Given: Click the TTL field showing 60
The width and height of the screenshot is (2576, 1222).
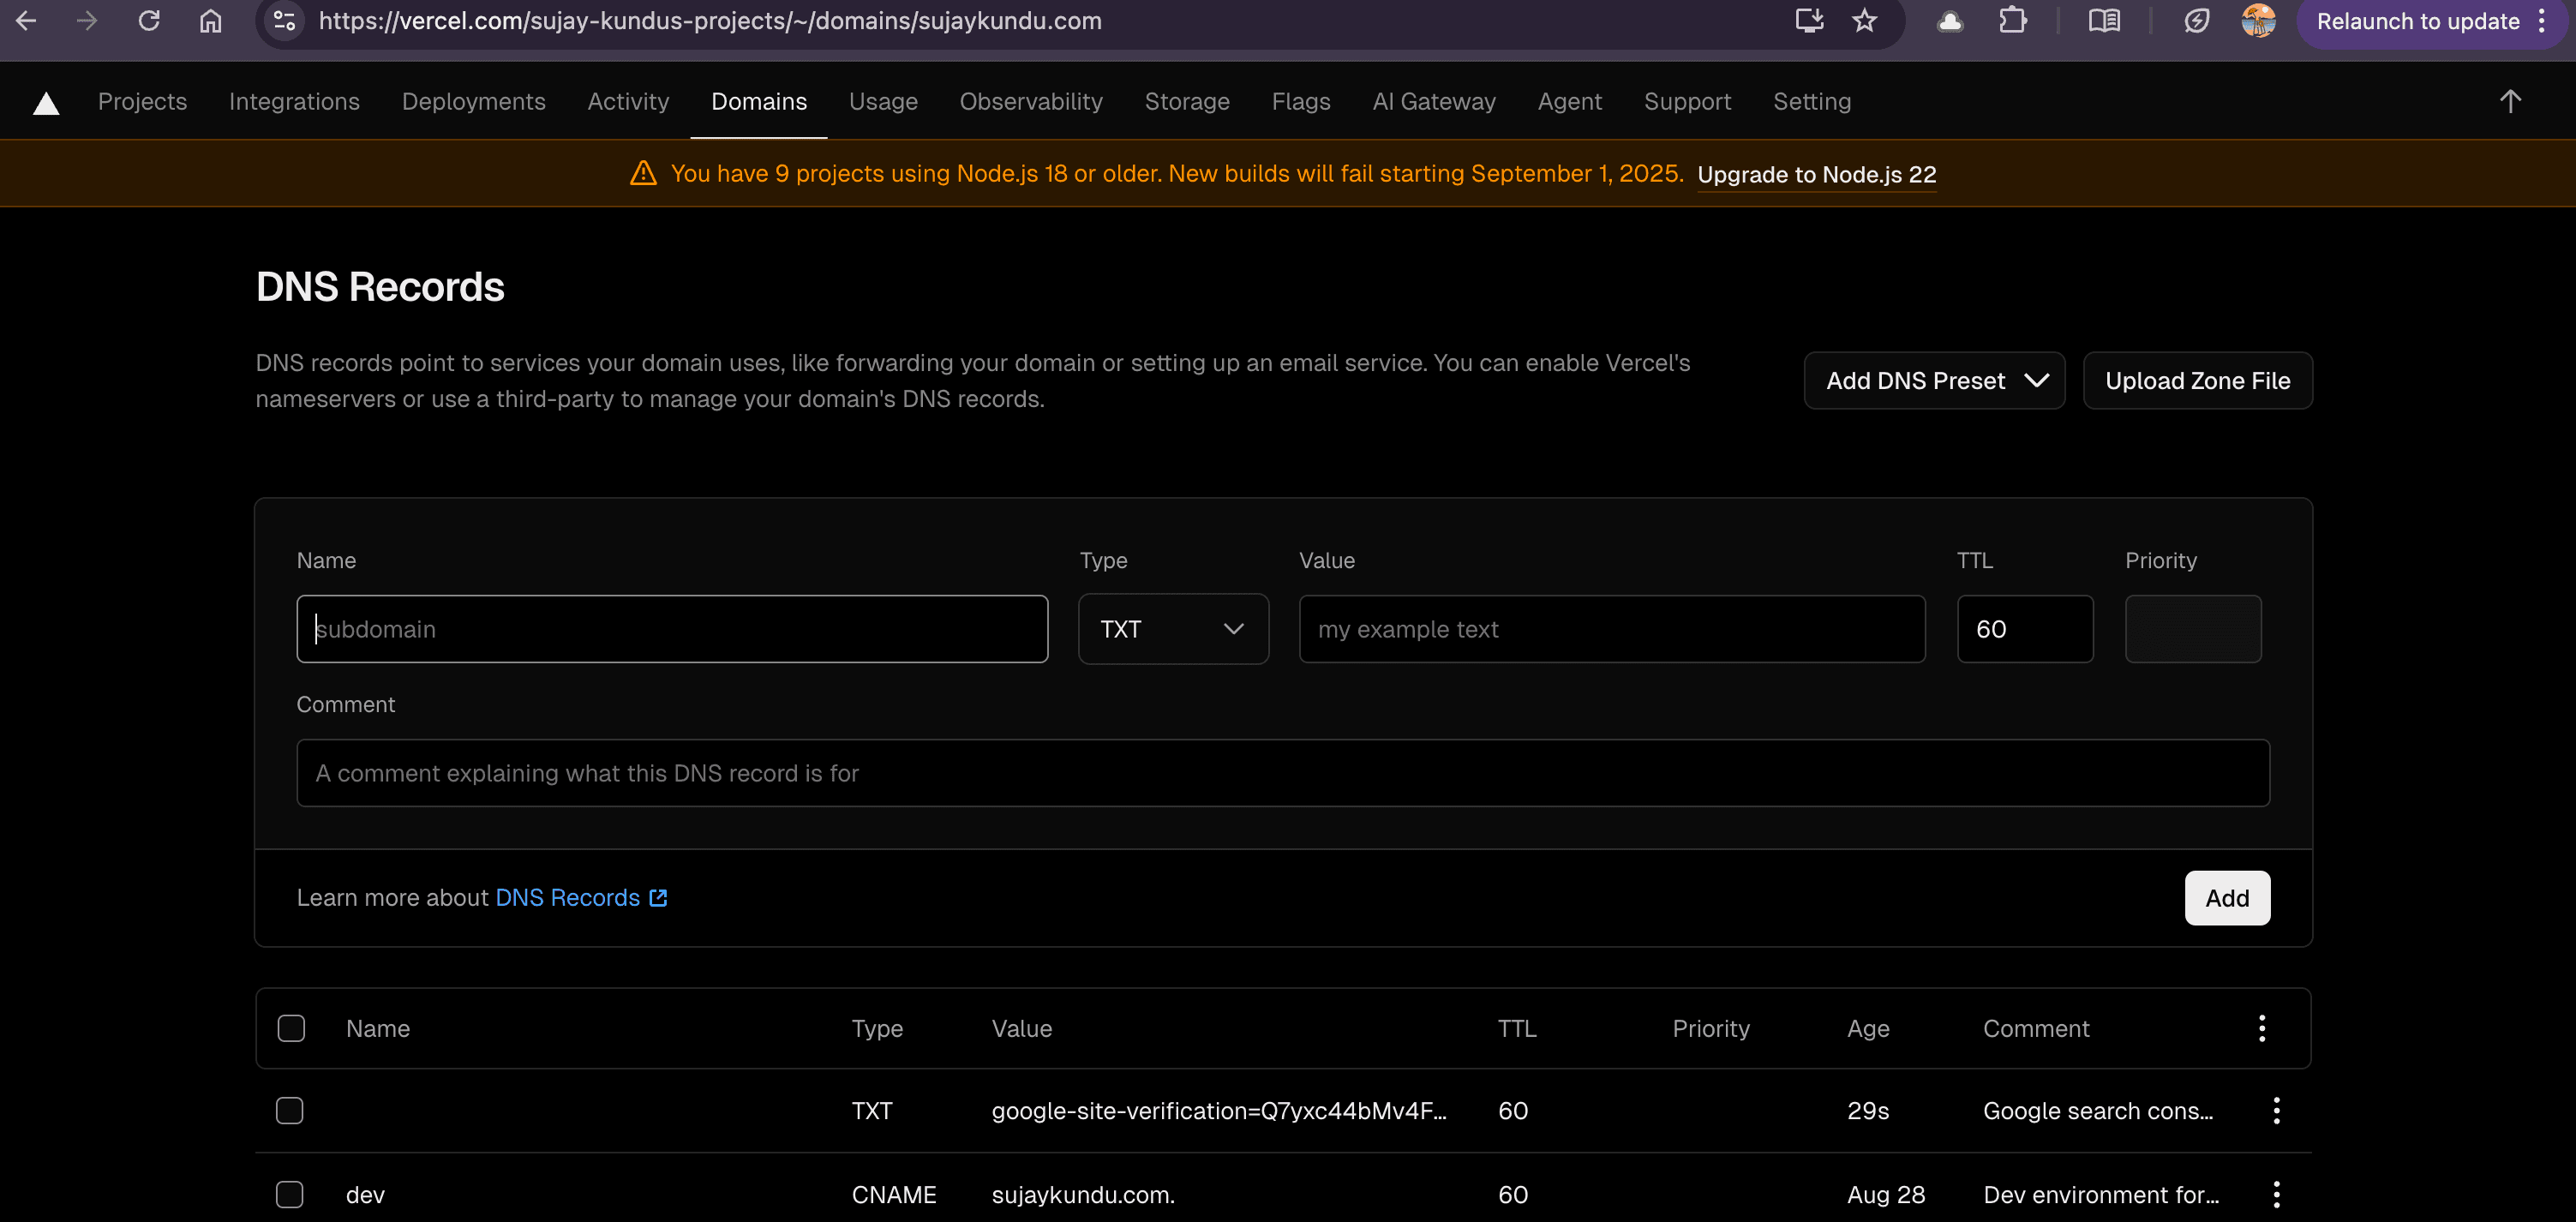Looking at the screenshot, I should tap(2024, 629).
